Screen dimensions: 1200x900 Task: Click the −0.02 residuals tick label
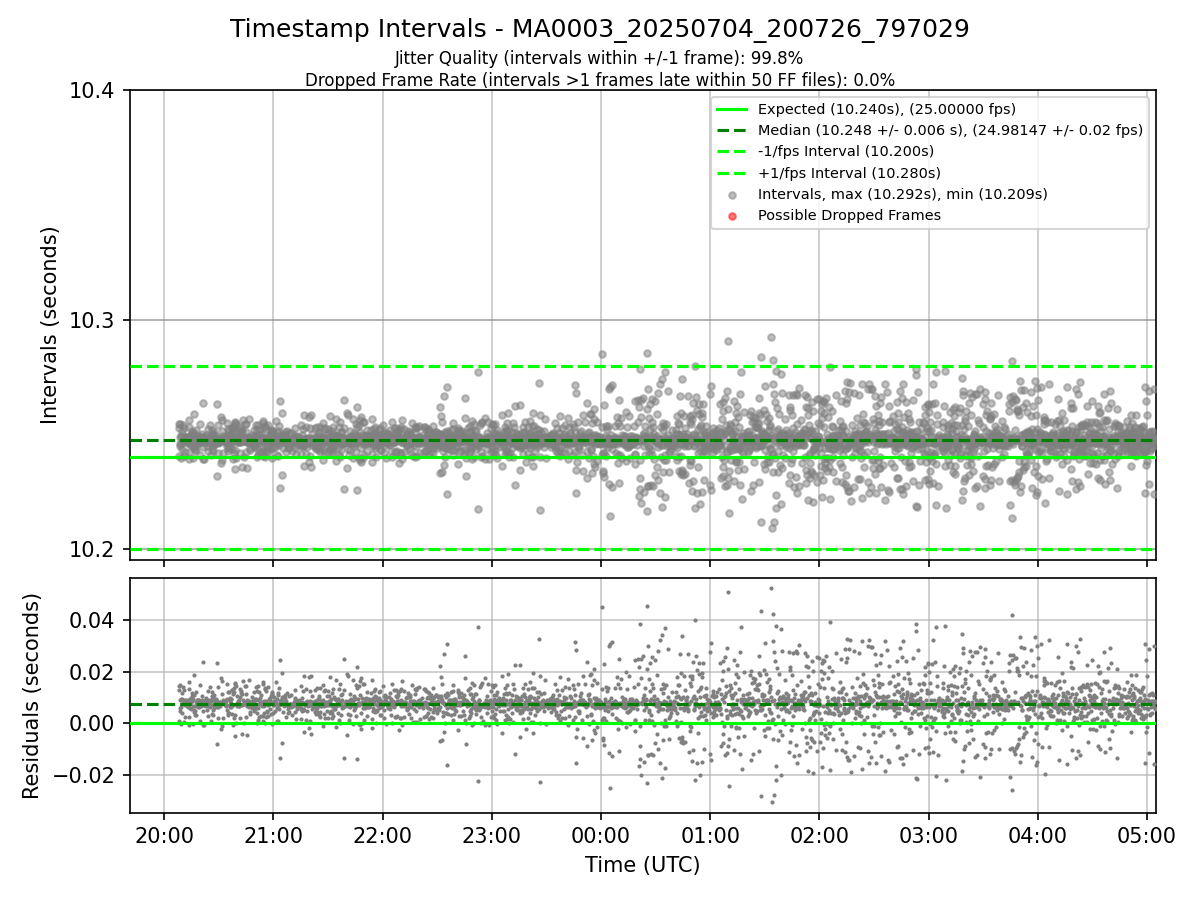[x=85, y=775]
